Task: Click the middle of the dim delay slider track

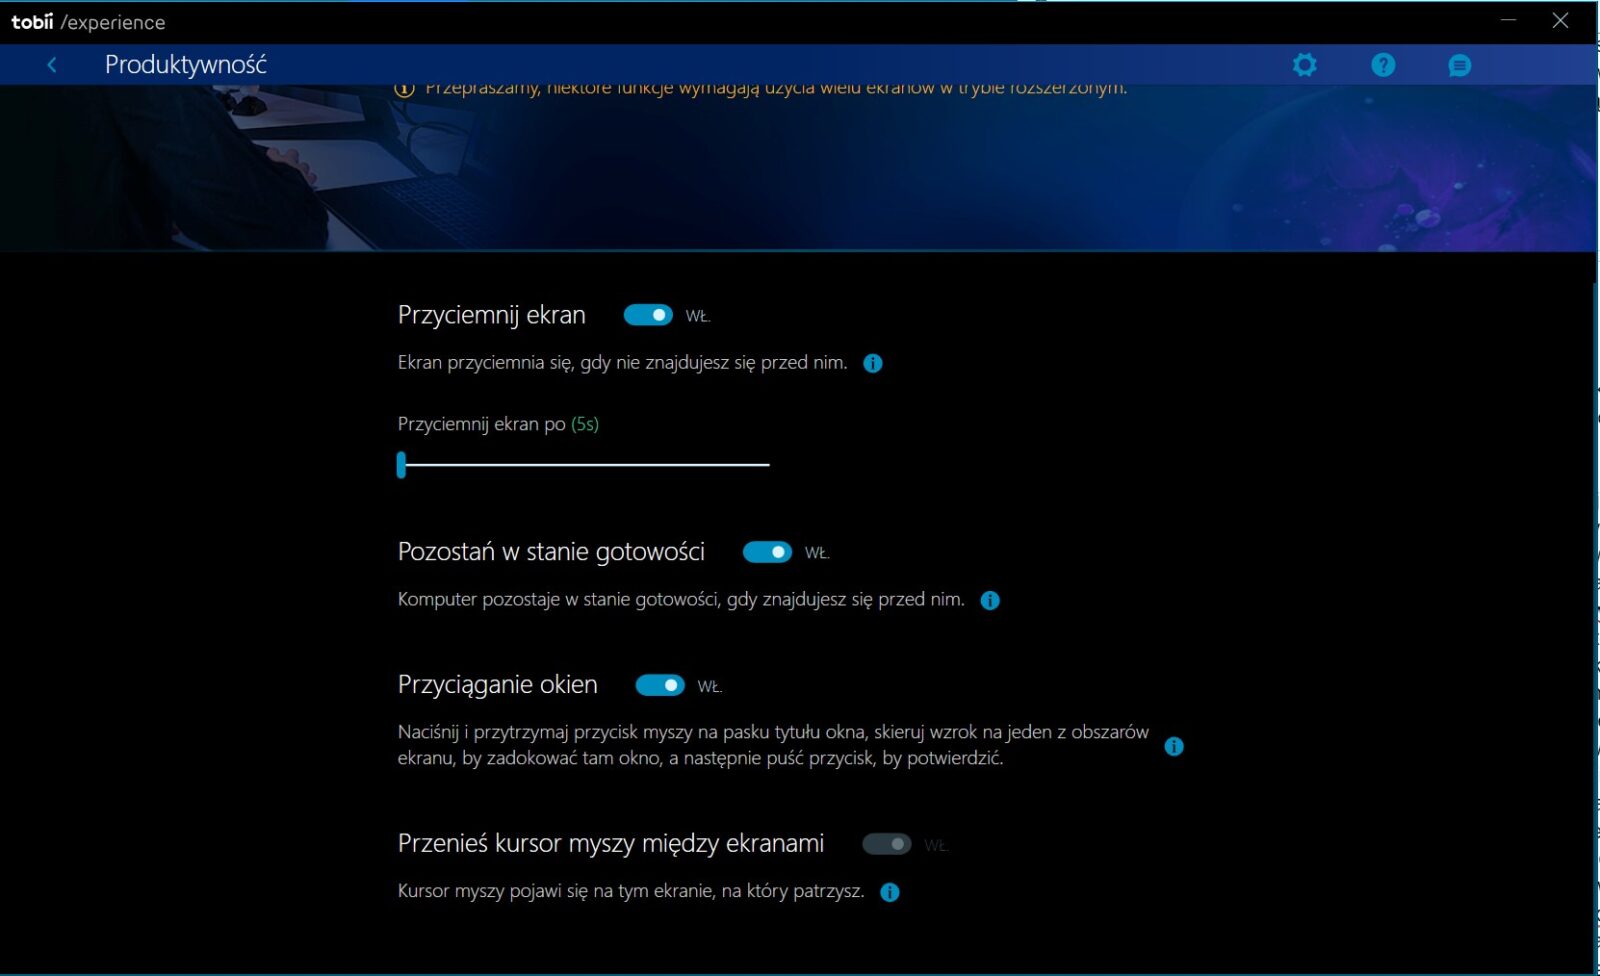Action: (585, 465)
